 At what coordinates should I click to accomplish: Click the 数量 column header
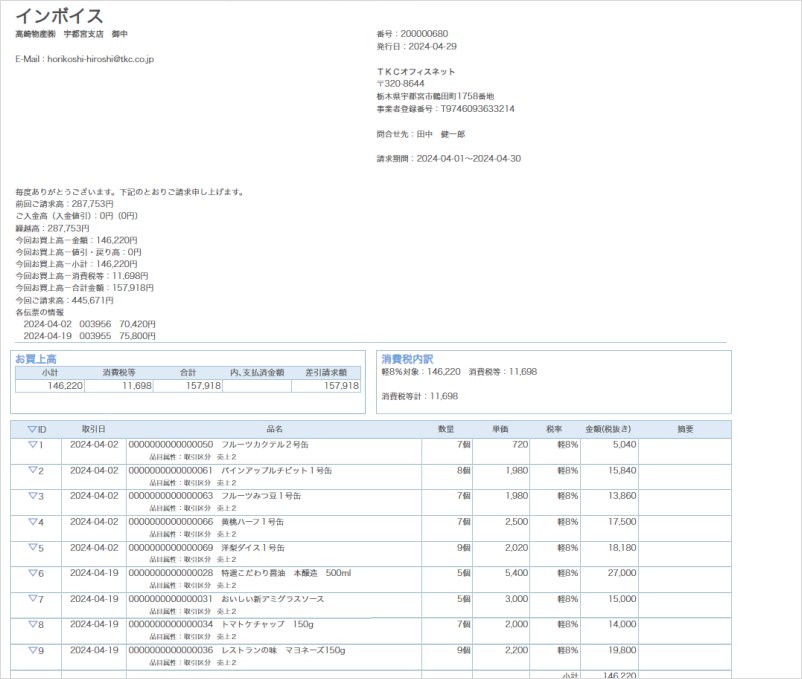coord(446,429)
